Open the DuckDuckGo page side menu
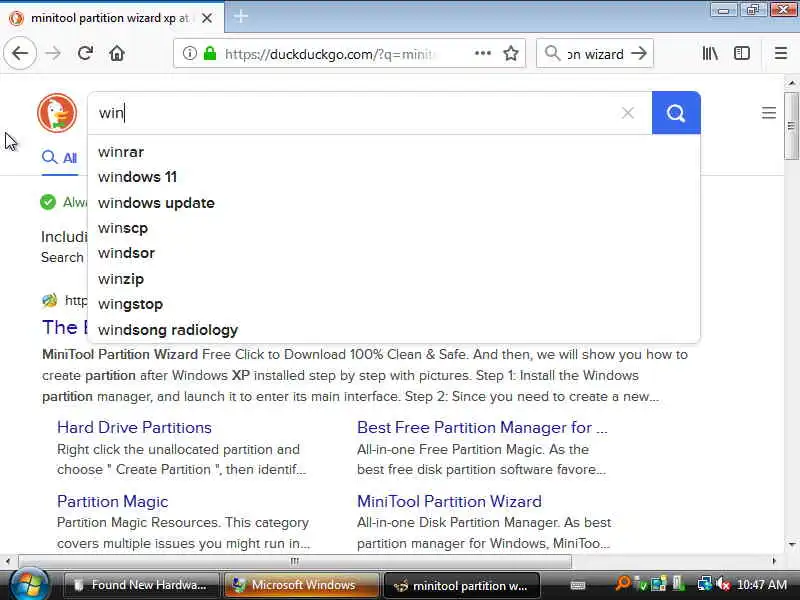Viewport: 800px width, 600px height. pyautogui.click(x=768, y=113)
